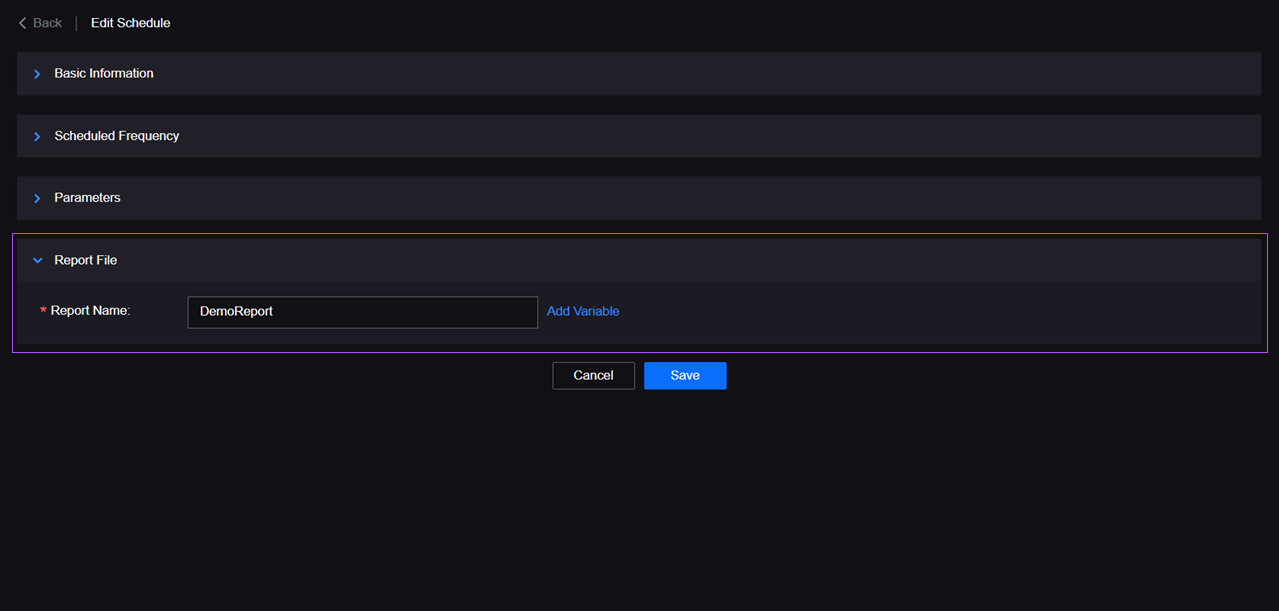Viewport: 1279px width, 611px height.
Task: Click the Parameters section title text
Action: (87, 198)
